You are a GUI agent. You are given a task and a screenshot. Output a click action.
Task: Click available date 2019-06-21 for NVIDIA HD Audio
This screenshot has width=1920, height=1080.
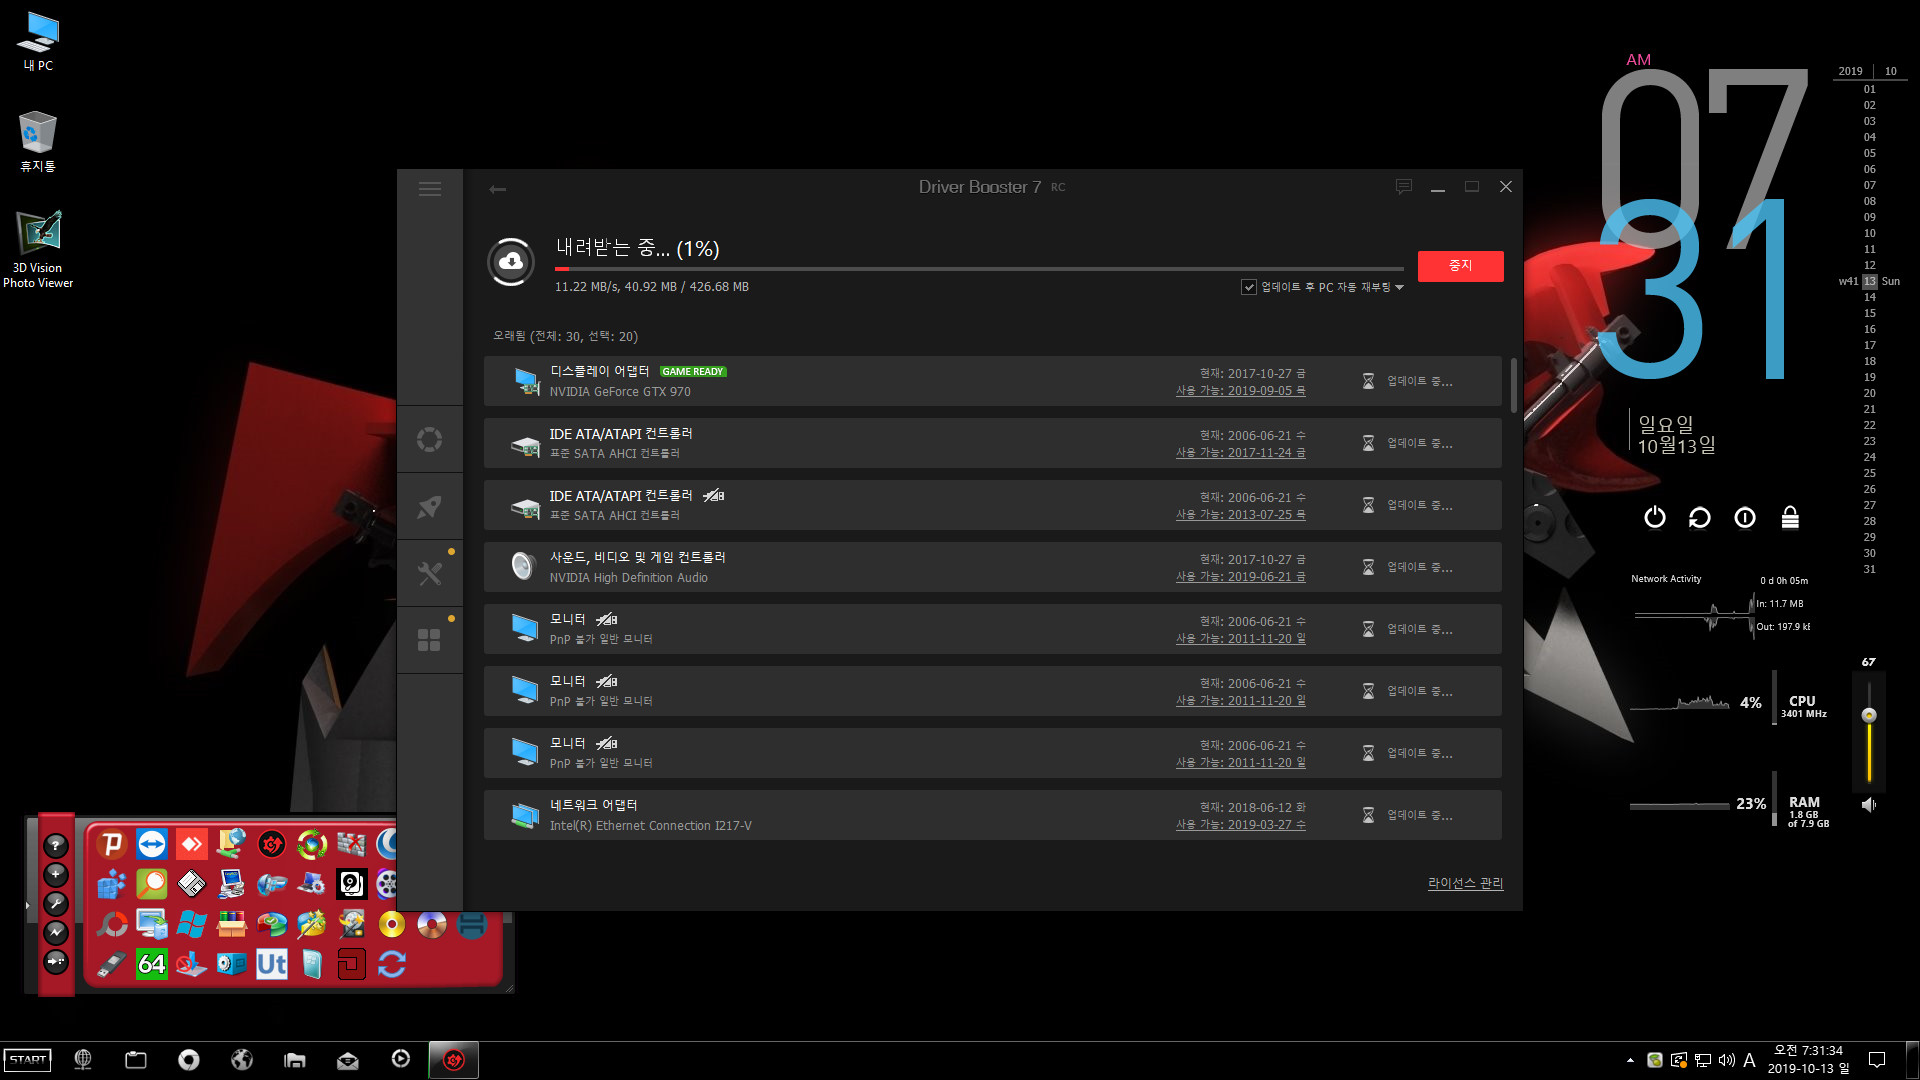click(1240, 577)
